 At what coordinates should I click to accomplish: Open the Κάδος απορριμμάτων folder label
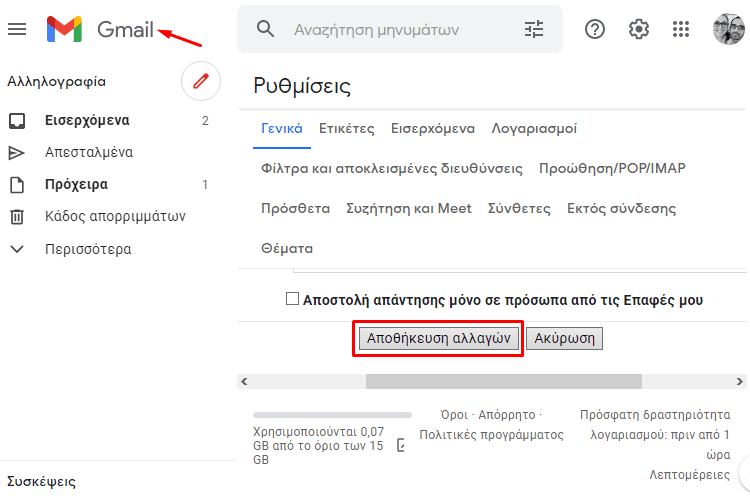[115, 217]
